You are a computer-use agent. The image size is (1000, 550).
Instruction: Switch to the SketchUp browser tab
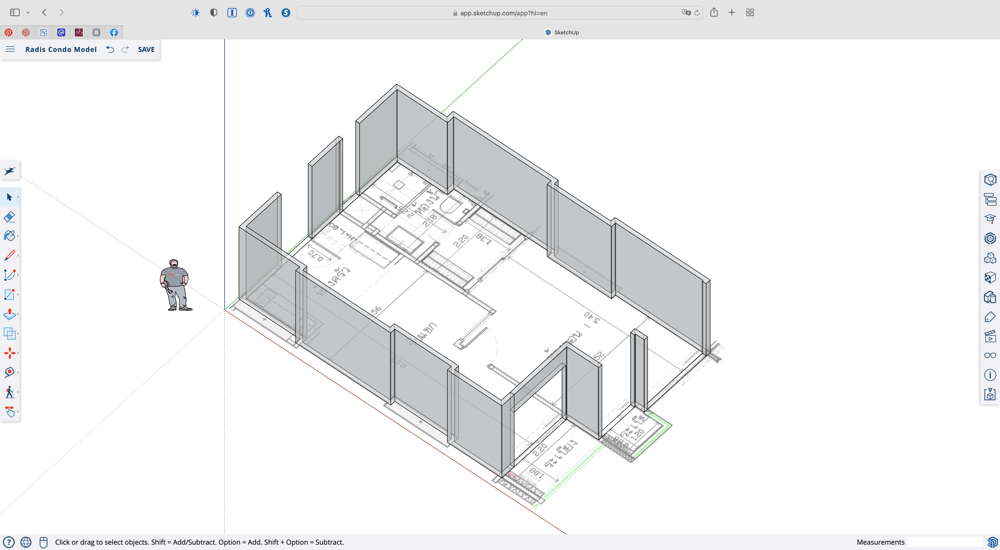coord(562,32)
